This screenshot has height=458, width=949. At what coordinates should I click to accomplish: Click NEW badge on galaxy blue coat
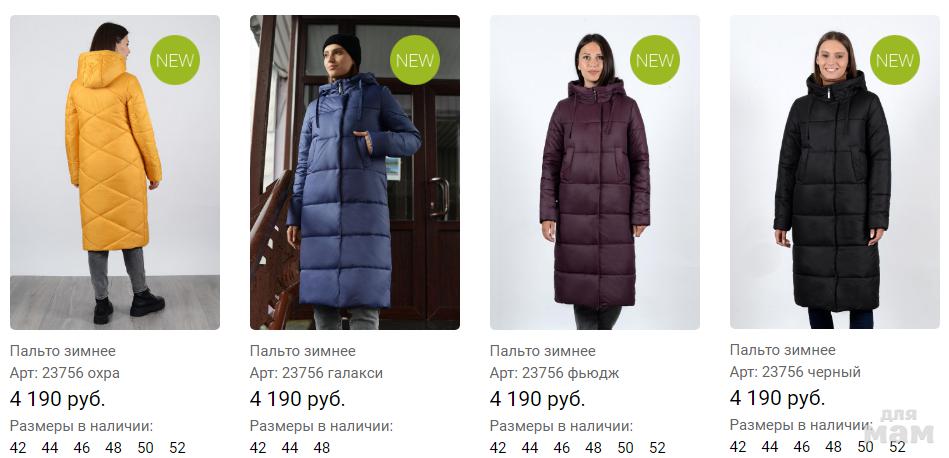pyautogui.click(x=415, y=60)
